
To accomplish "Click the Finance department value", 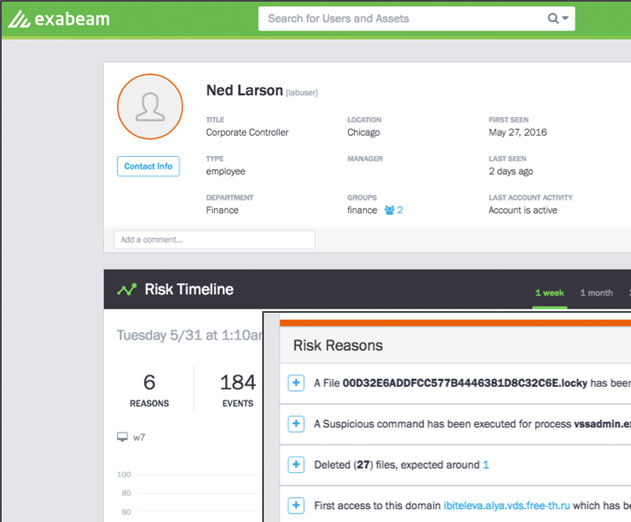I will coord(222,210).
